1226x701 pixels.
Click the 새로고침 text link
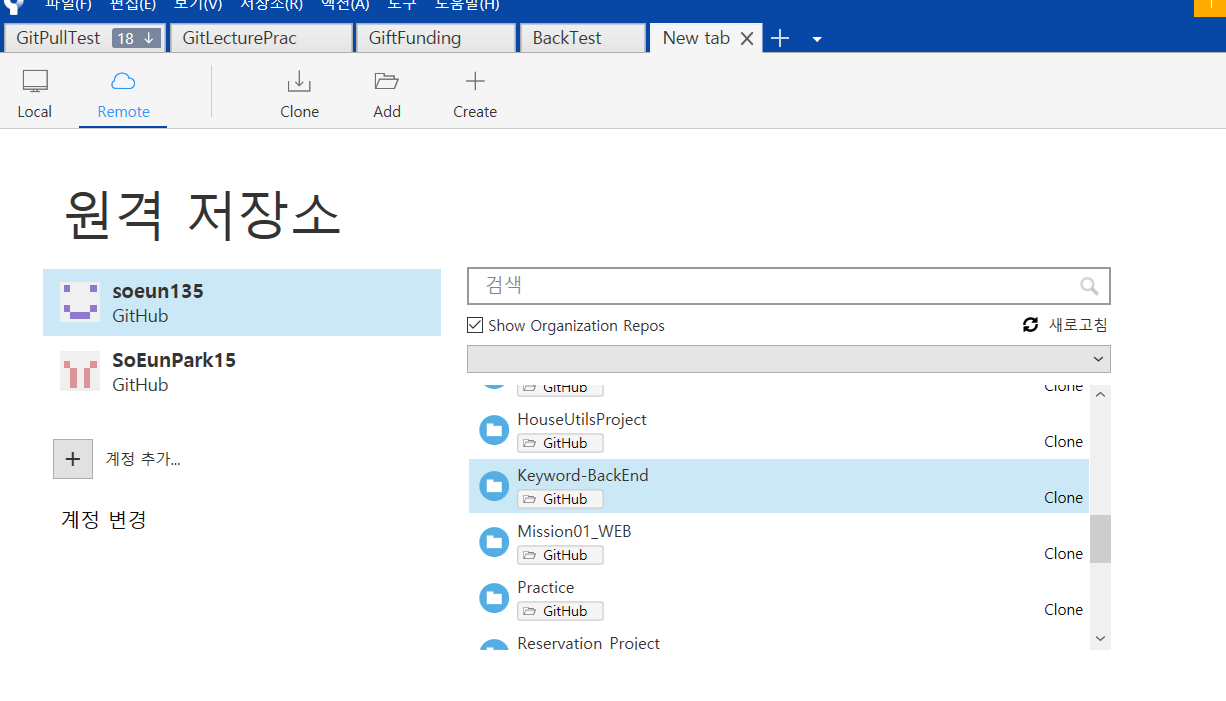click(x=1078, y=325)
